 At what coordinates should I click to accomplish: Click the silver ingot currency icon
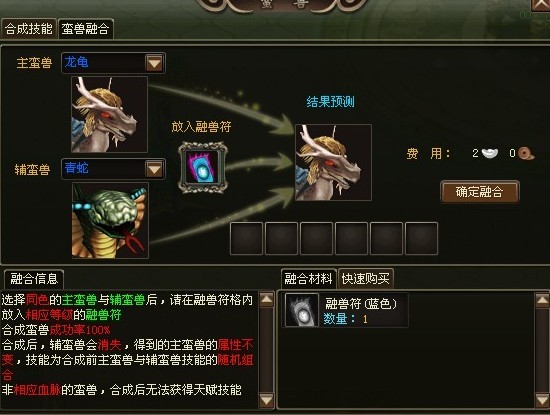click(490, 153)
